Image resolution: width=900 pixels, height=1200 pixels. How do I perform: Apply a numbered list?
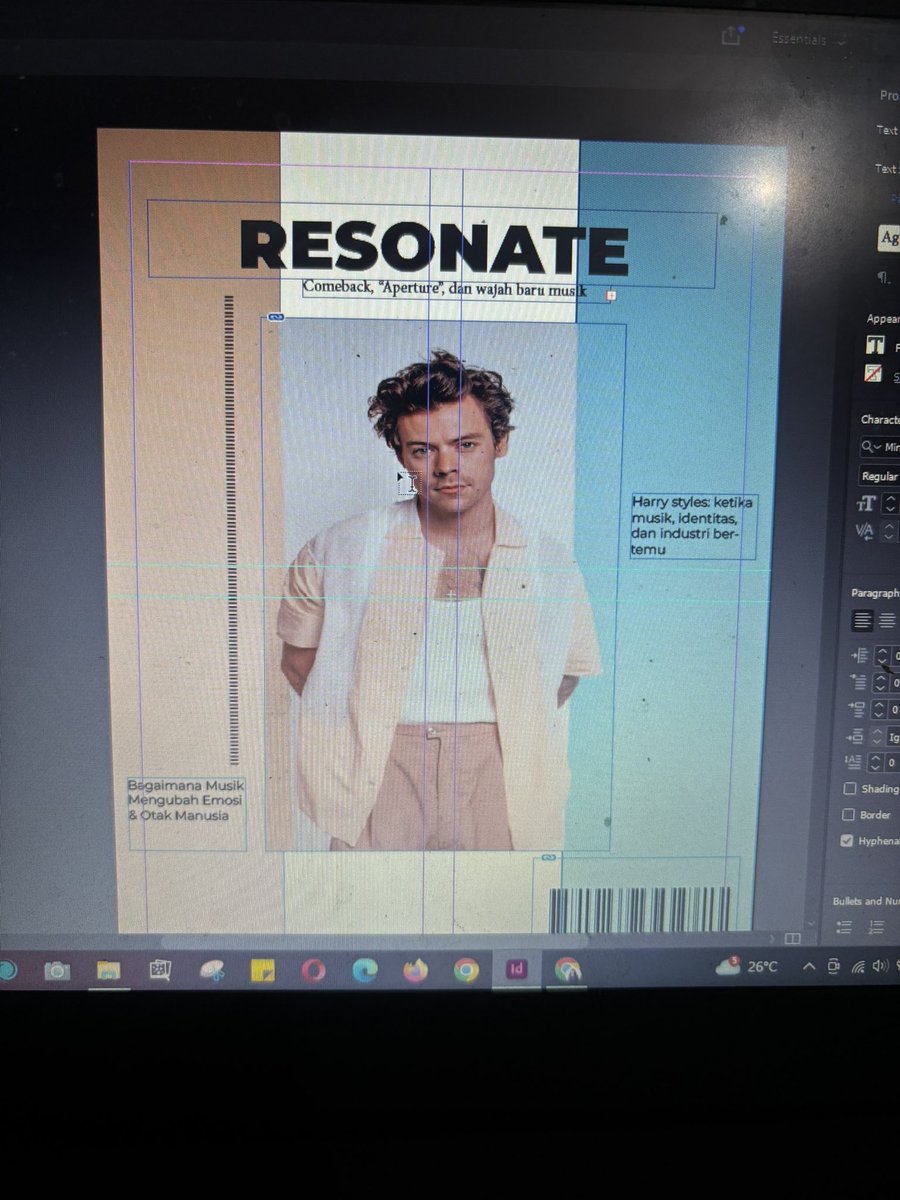(x=876, y=928)
